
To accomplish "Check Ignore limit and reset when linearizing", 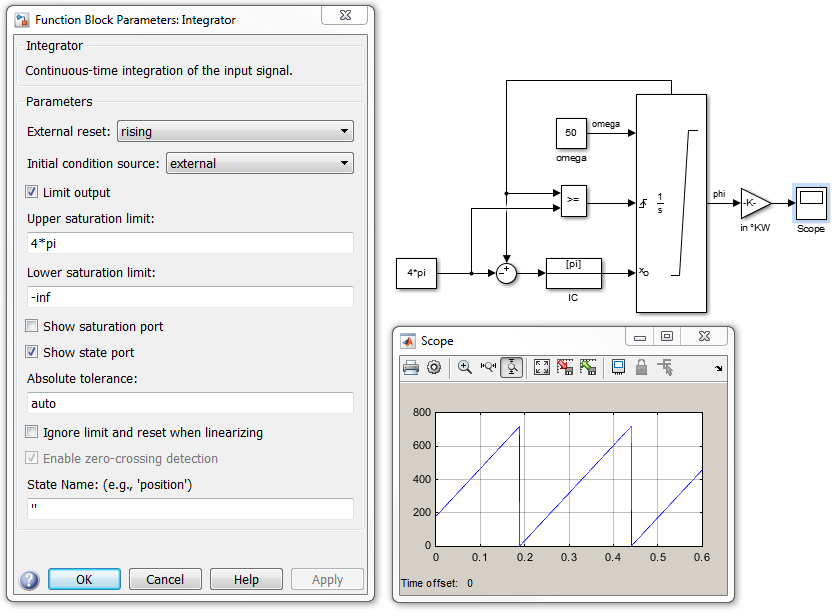I will [x=33, y=433].
